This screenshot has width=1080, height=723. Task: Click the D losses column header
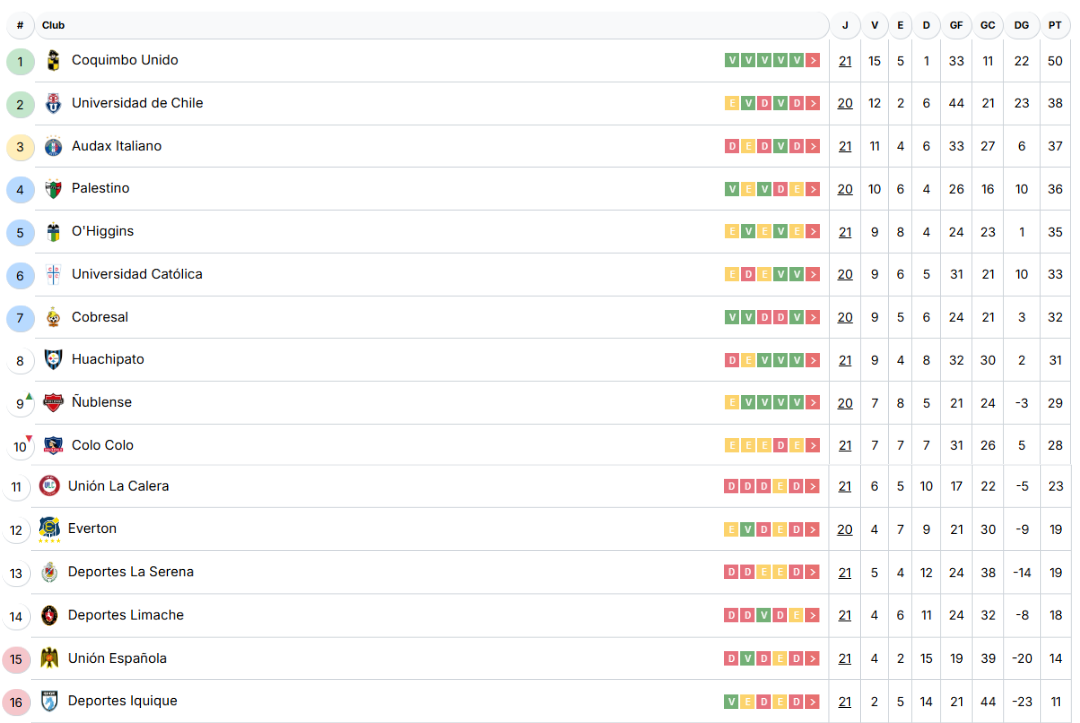coord(926,25)
